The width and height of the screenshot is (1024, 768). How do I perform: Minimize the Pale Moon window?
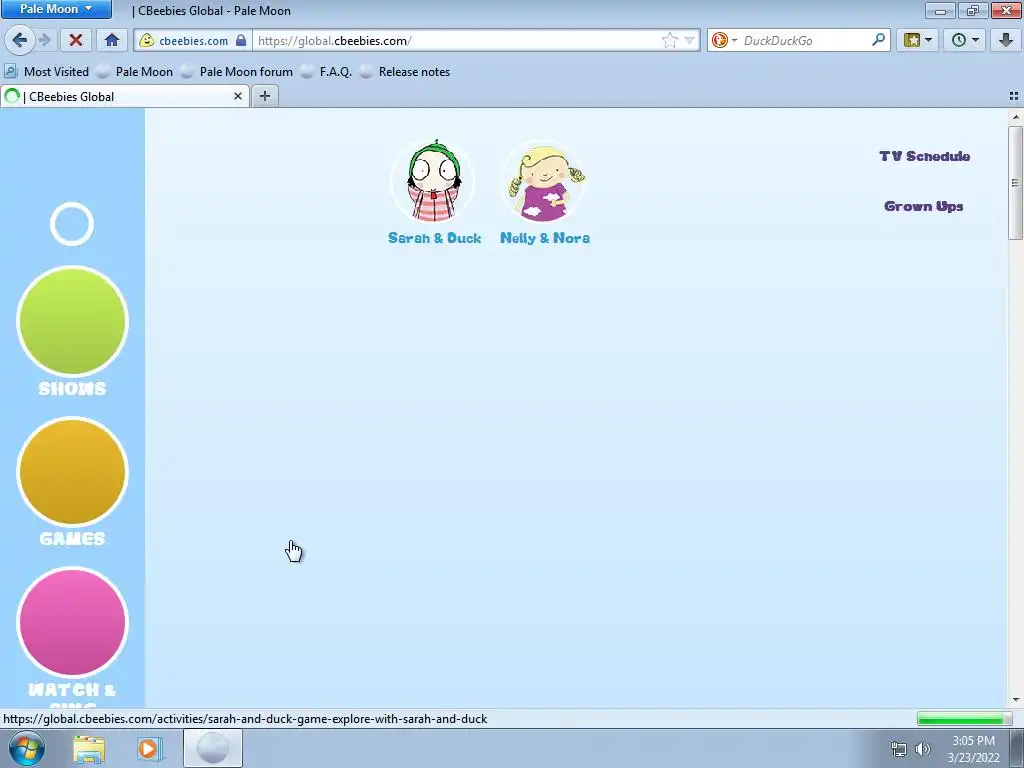(940, 10)
